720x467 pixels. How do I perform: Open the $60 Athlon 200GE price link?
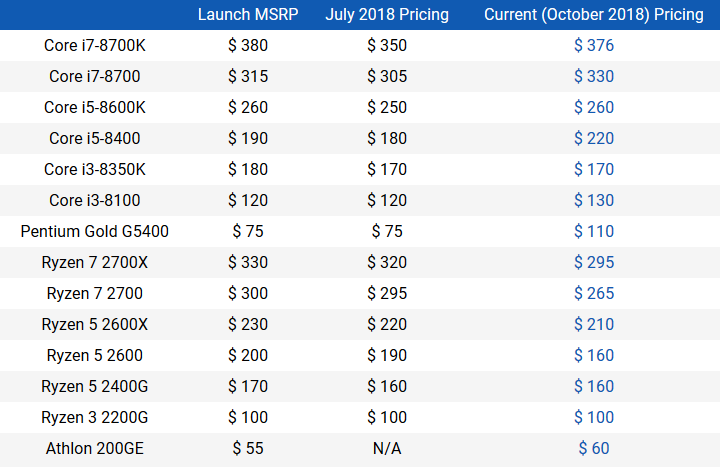click(594, 449)
